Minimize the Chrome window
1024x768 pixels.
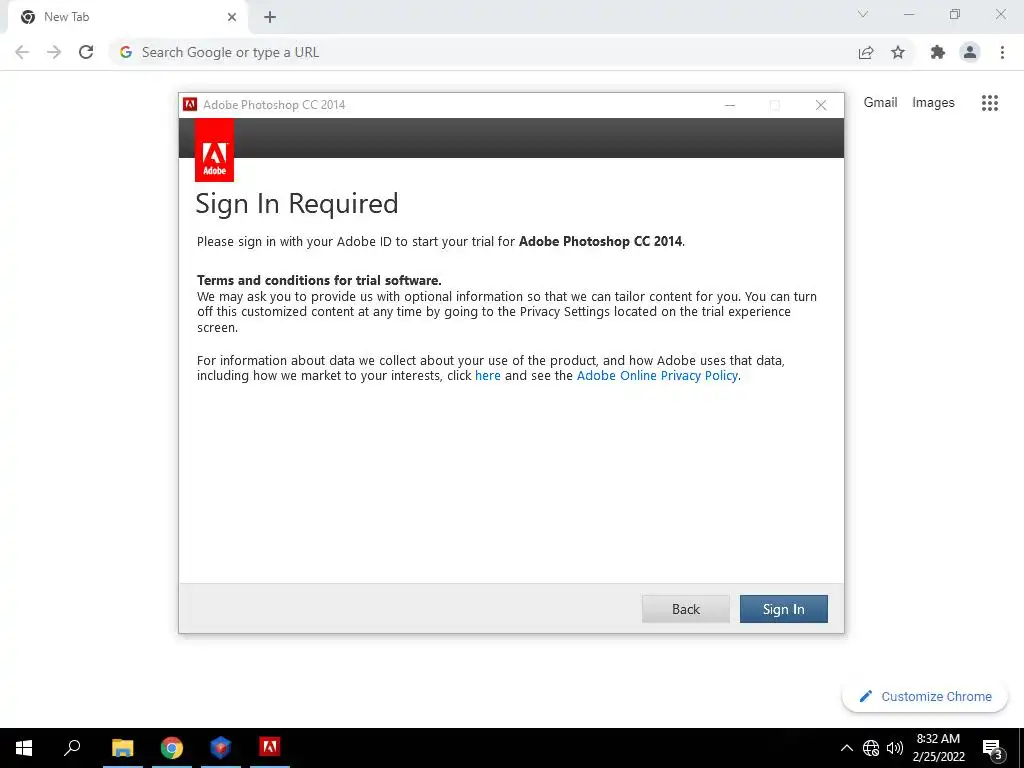pos(908,14)
